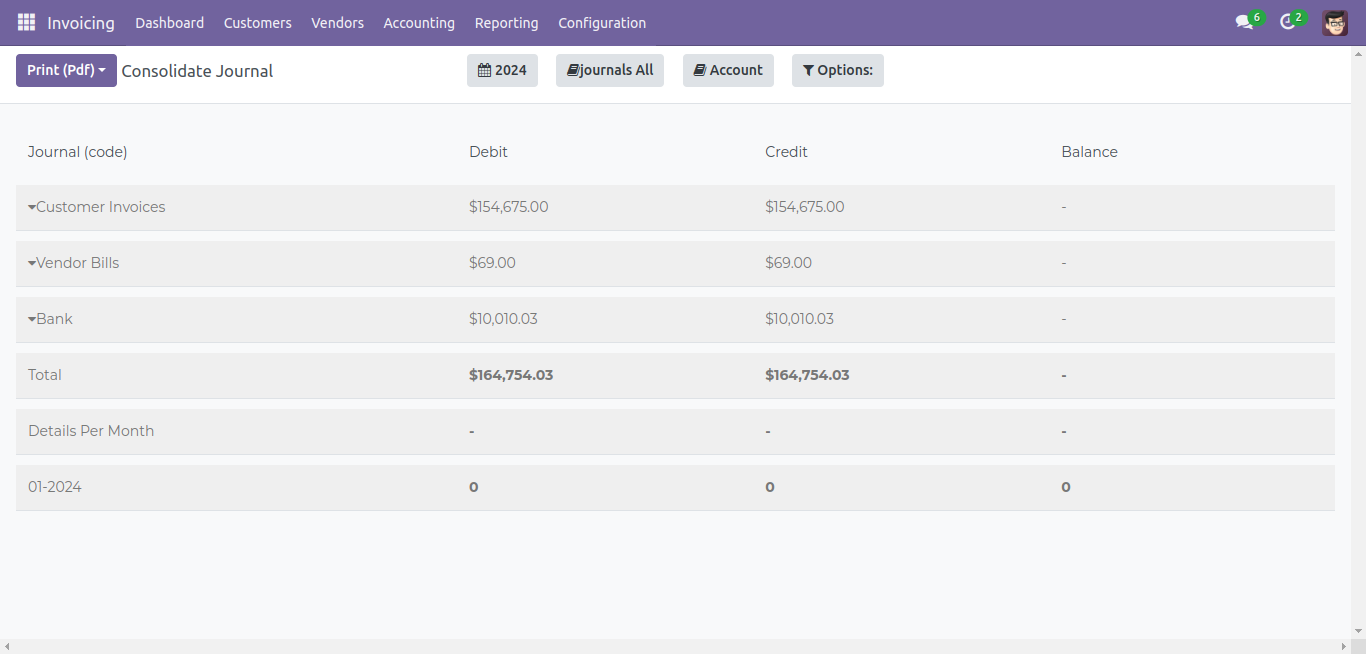Image resolution: width=1366 pixels, height=654 pixels.
Task: Open the Reporting menu
Action: click(506, 23)
